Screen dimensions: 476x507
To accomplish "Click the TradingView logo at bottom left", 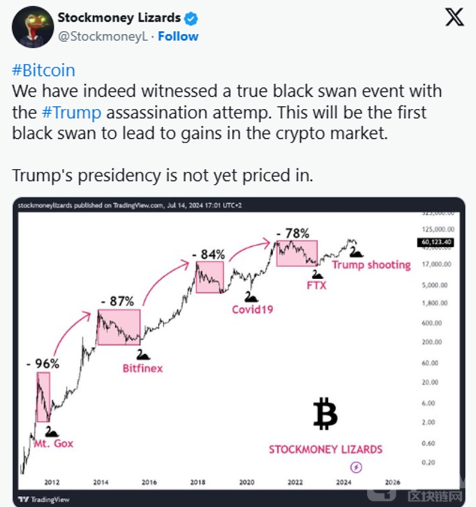I will [44, 499].
